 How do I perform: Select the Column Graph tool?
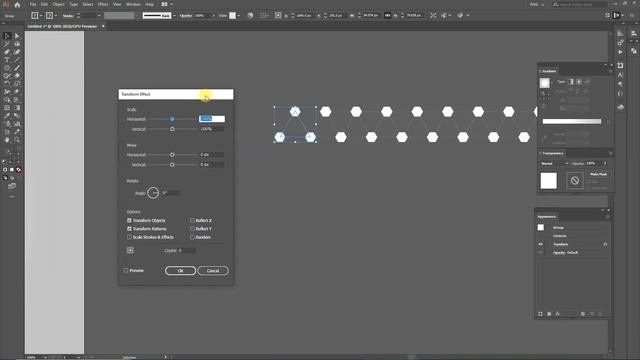click(17, 124)
